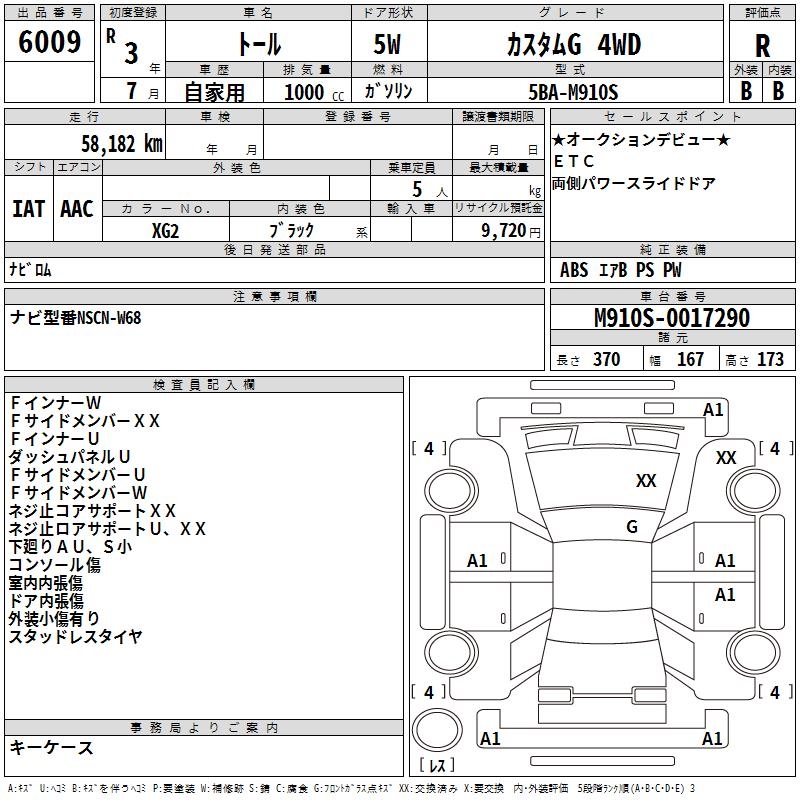The height and width of the screenshot is (800, 800).
Task: Select ABS エアB PS PW equipment
Action: pyautogui.click(x=620, y=270)
